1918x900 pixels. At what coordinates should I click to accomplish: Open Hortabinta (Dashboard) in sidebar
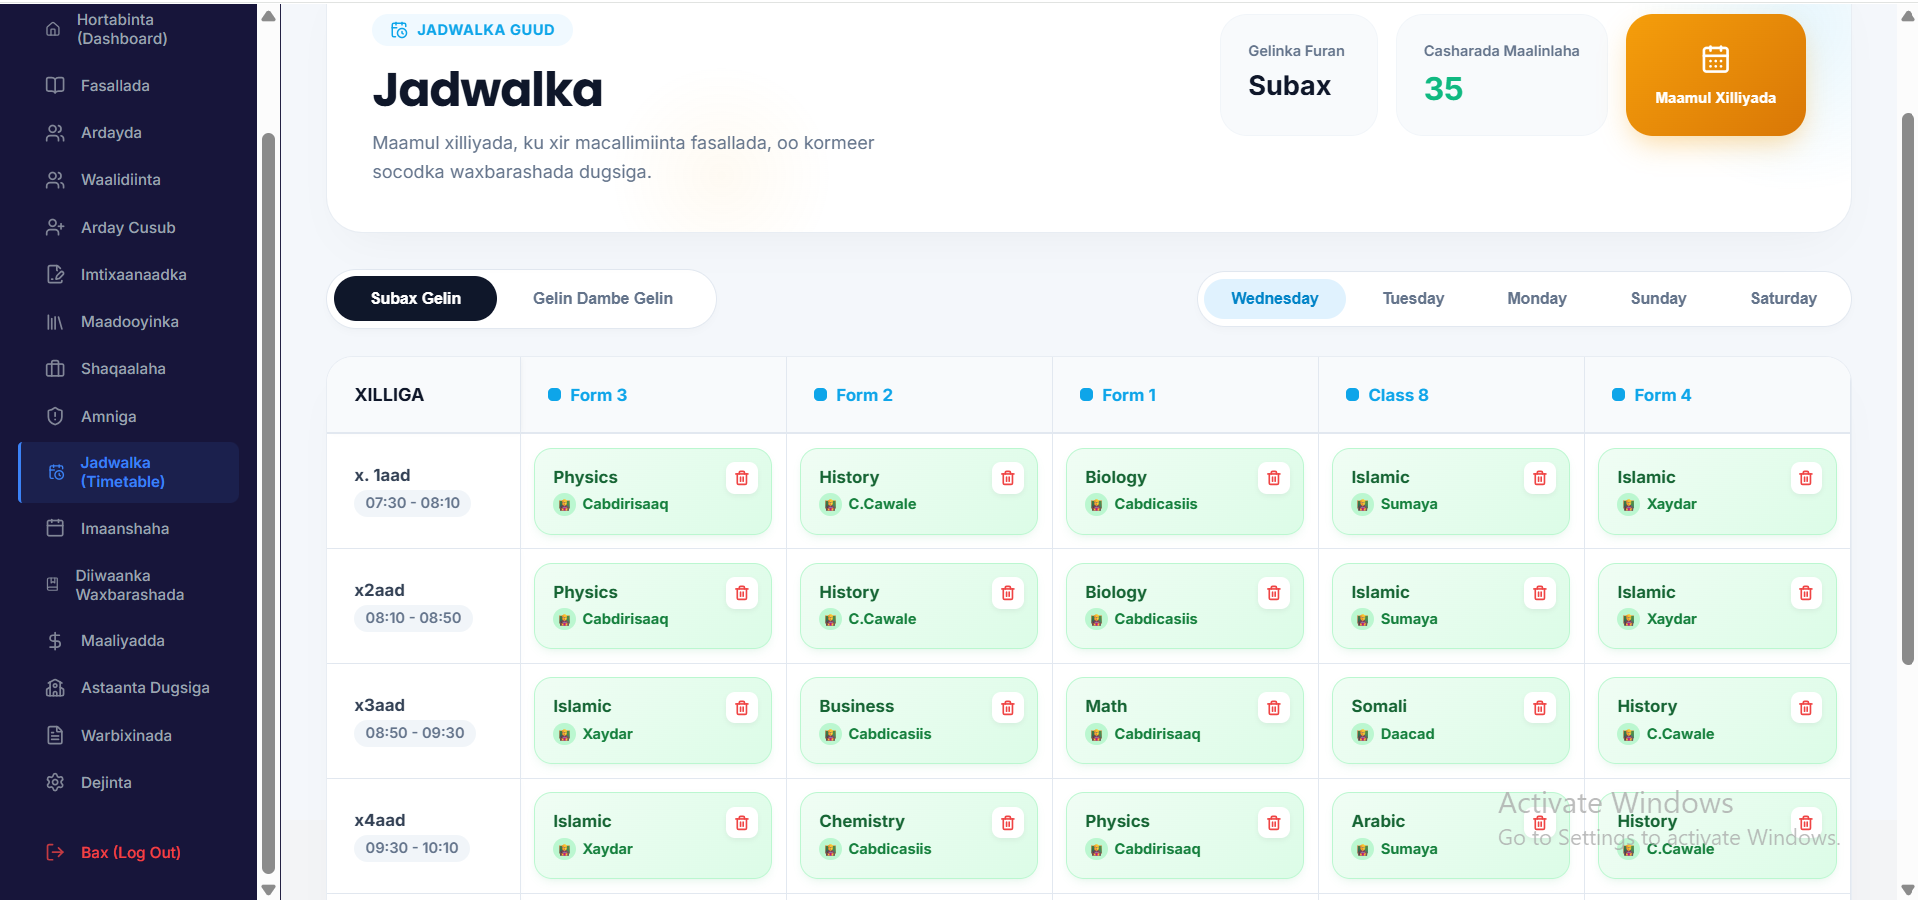[x=128, y=29]
